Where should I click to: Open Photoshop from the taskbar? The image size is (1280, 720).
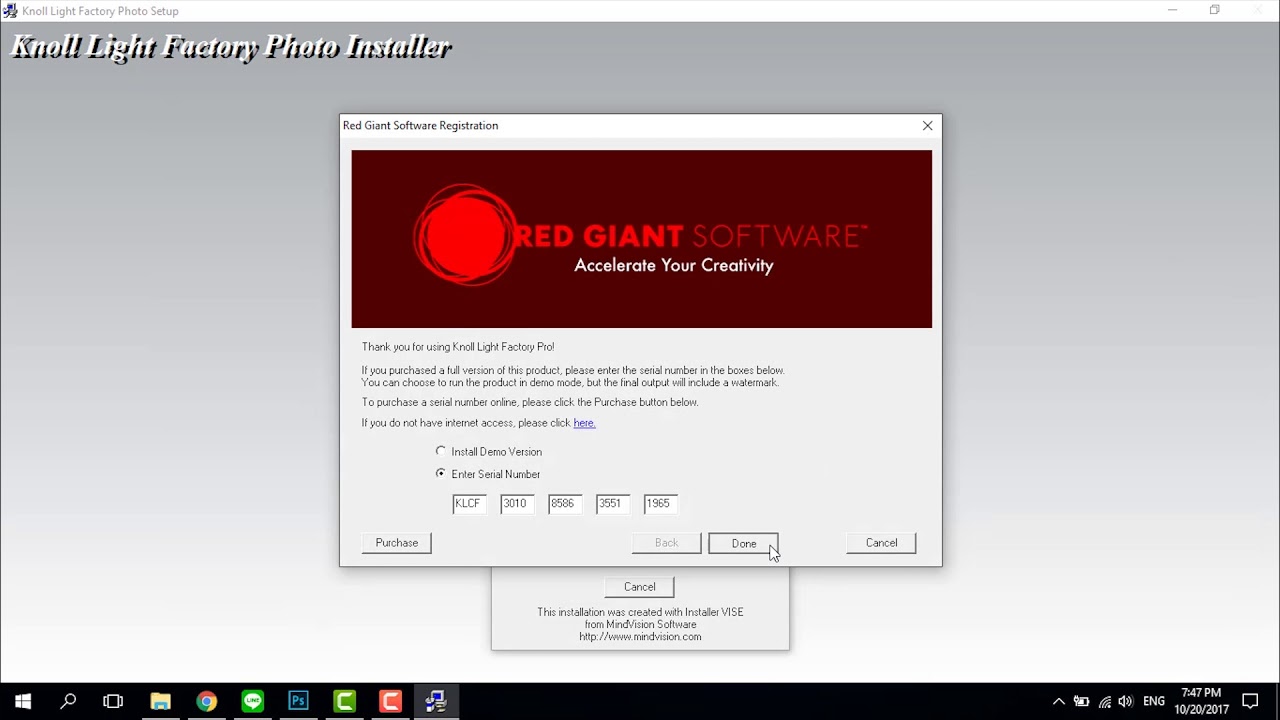298,701
